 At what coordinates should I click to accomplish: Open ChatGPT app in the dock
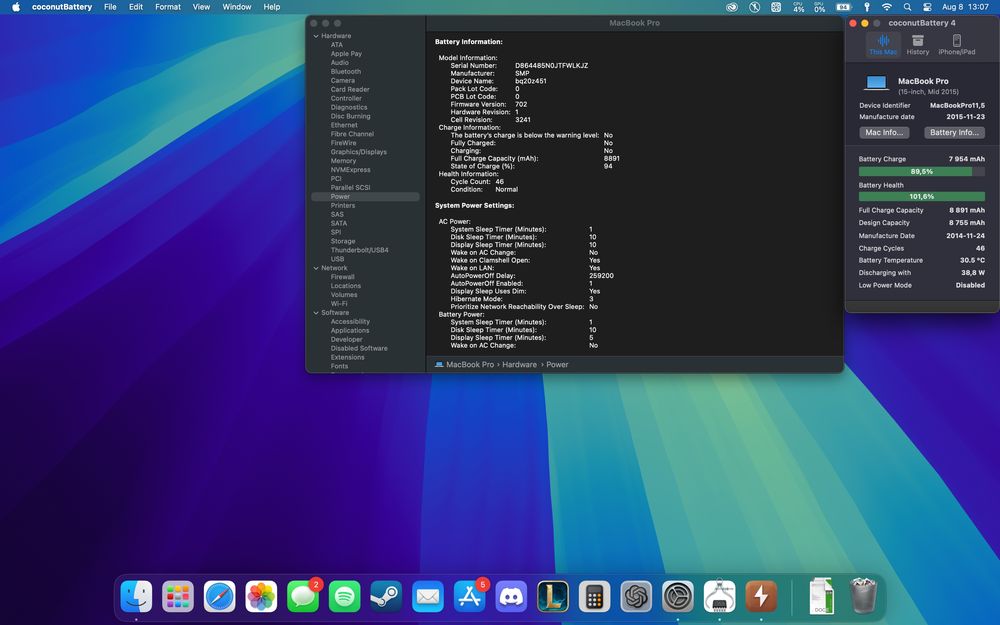pyautogui.click(x=636, y=597)
